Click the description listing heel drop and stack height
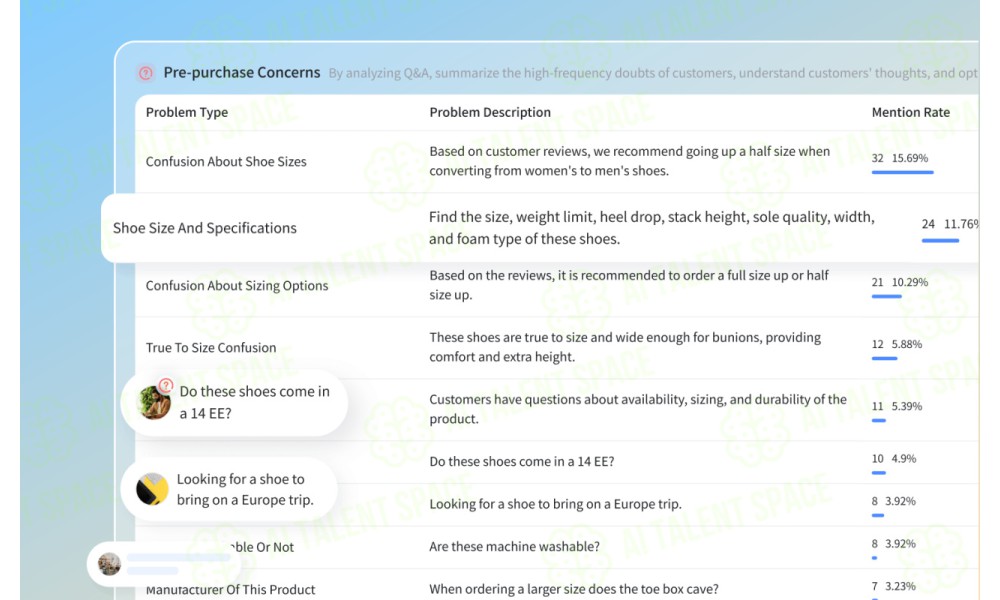Viewport: 1000px width, 600px height. [651, 228]
